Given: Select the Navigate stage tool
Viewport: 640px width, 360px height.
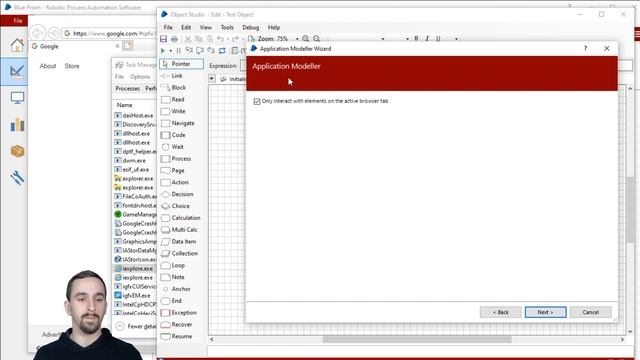Looking at the screenshot, I should click(x=178, y=123).
